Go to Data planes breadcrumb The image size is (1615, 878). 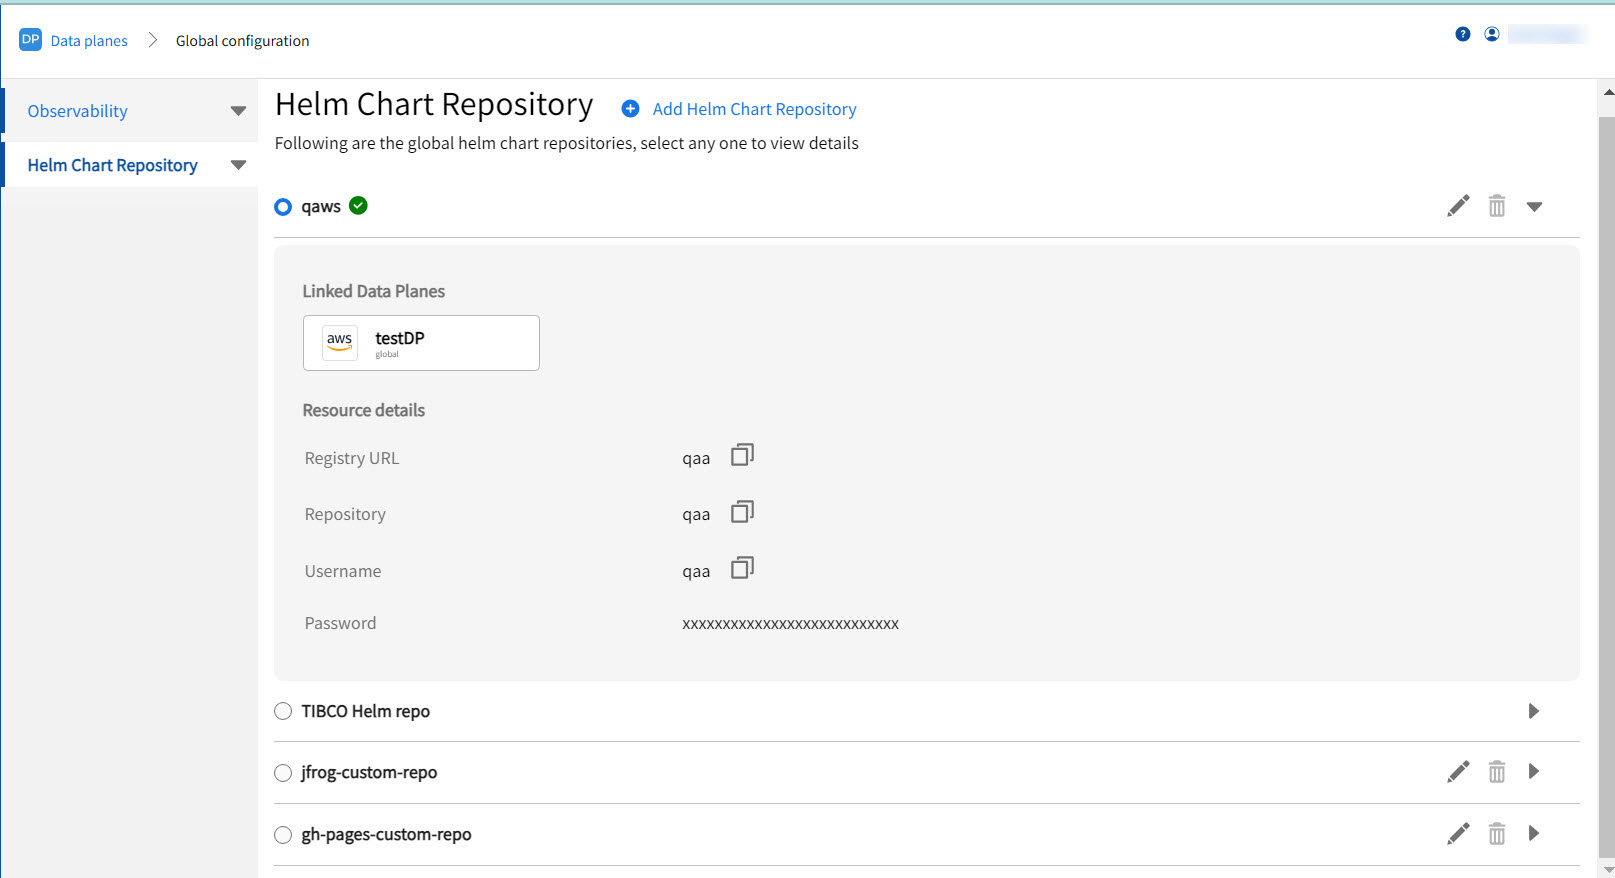(89, 41)
